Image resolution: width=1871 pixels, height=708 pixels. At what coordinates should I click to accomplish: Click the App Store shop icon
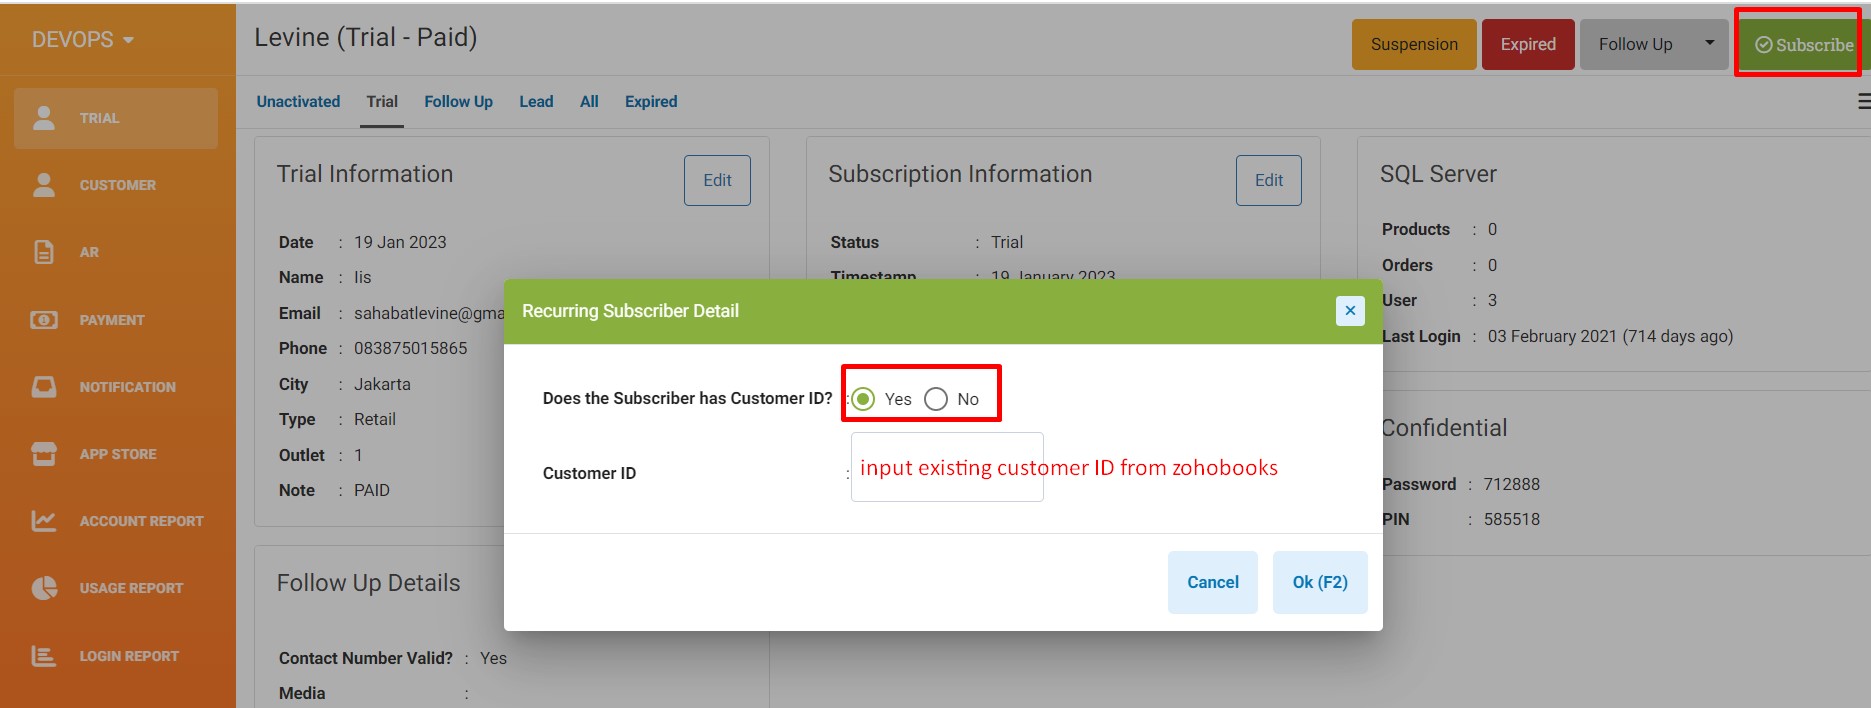[x=44, y=454]
